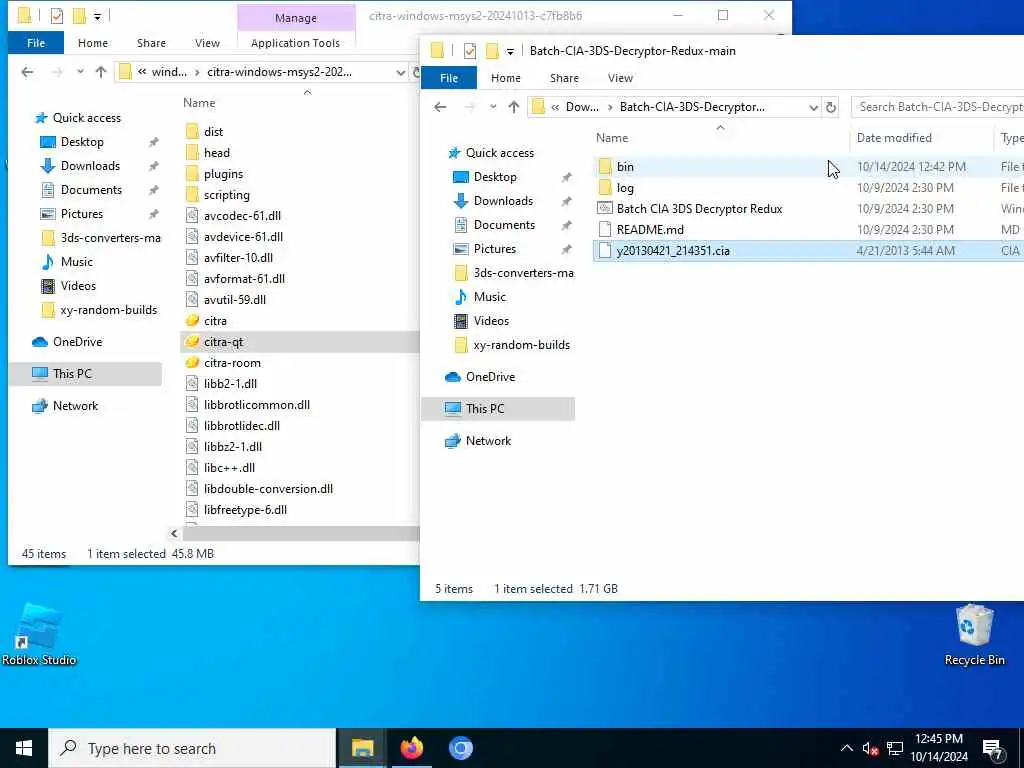This screenshot has height=768, width=1024.
Task: Go back in Citra window navigation
Action: pyautogui.click(x=27, y=72)
